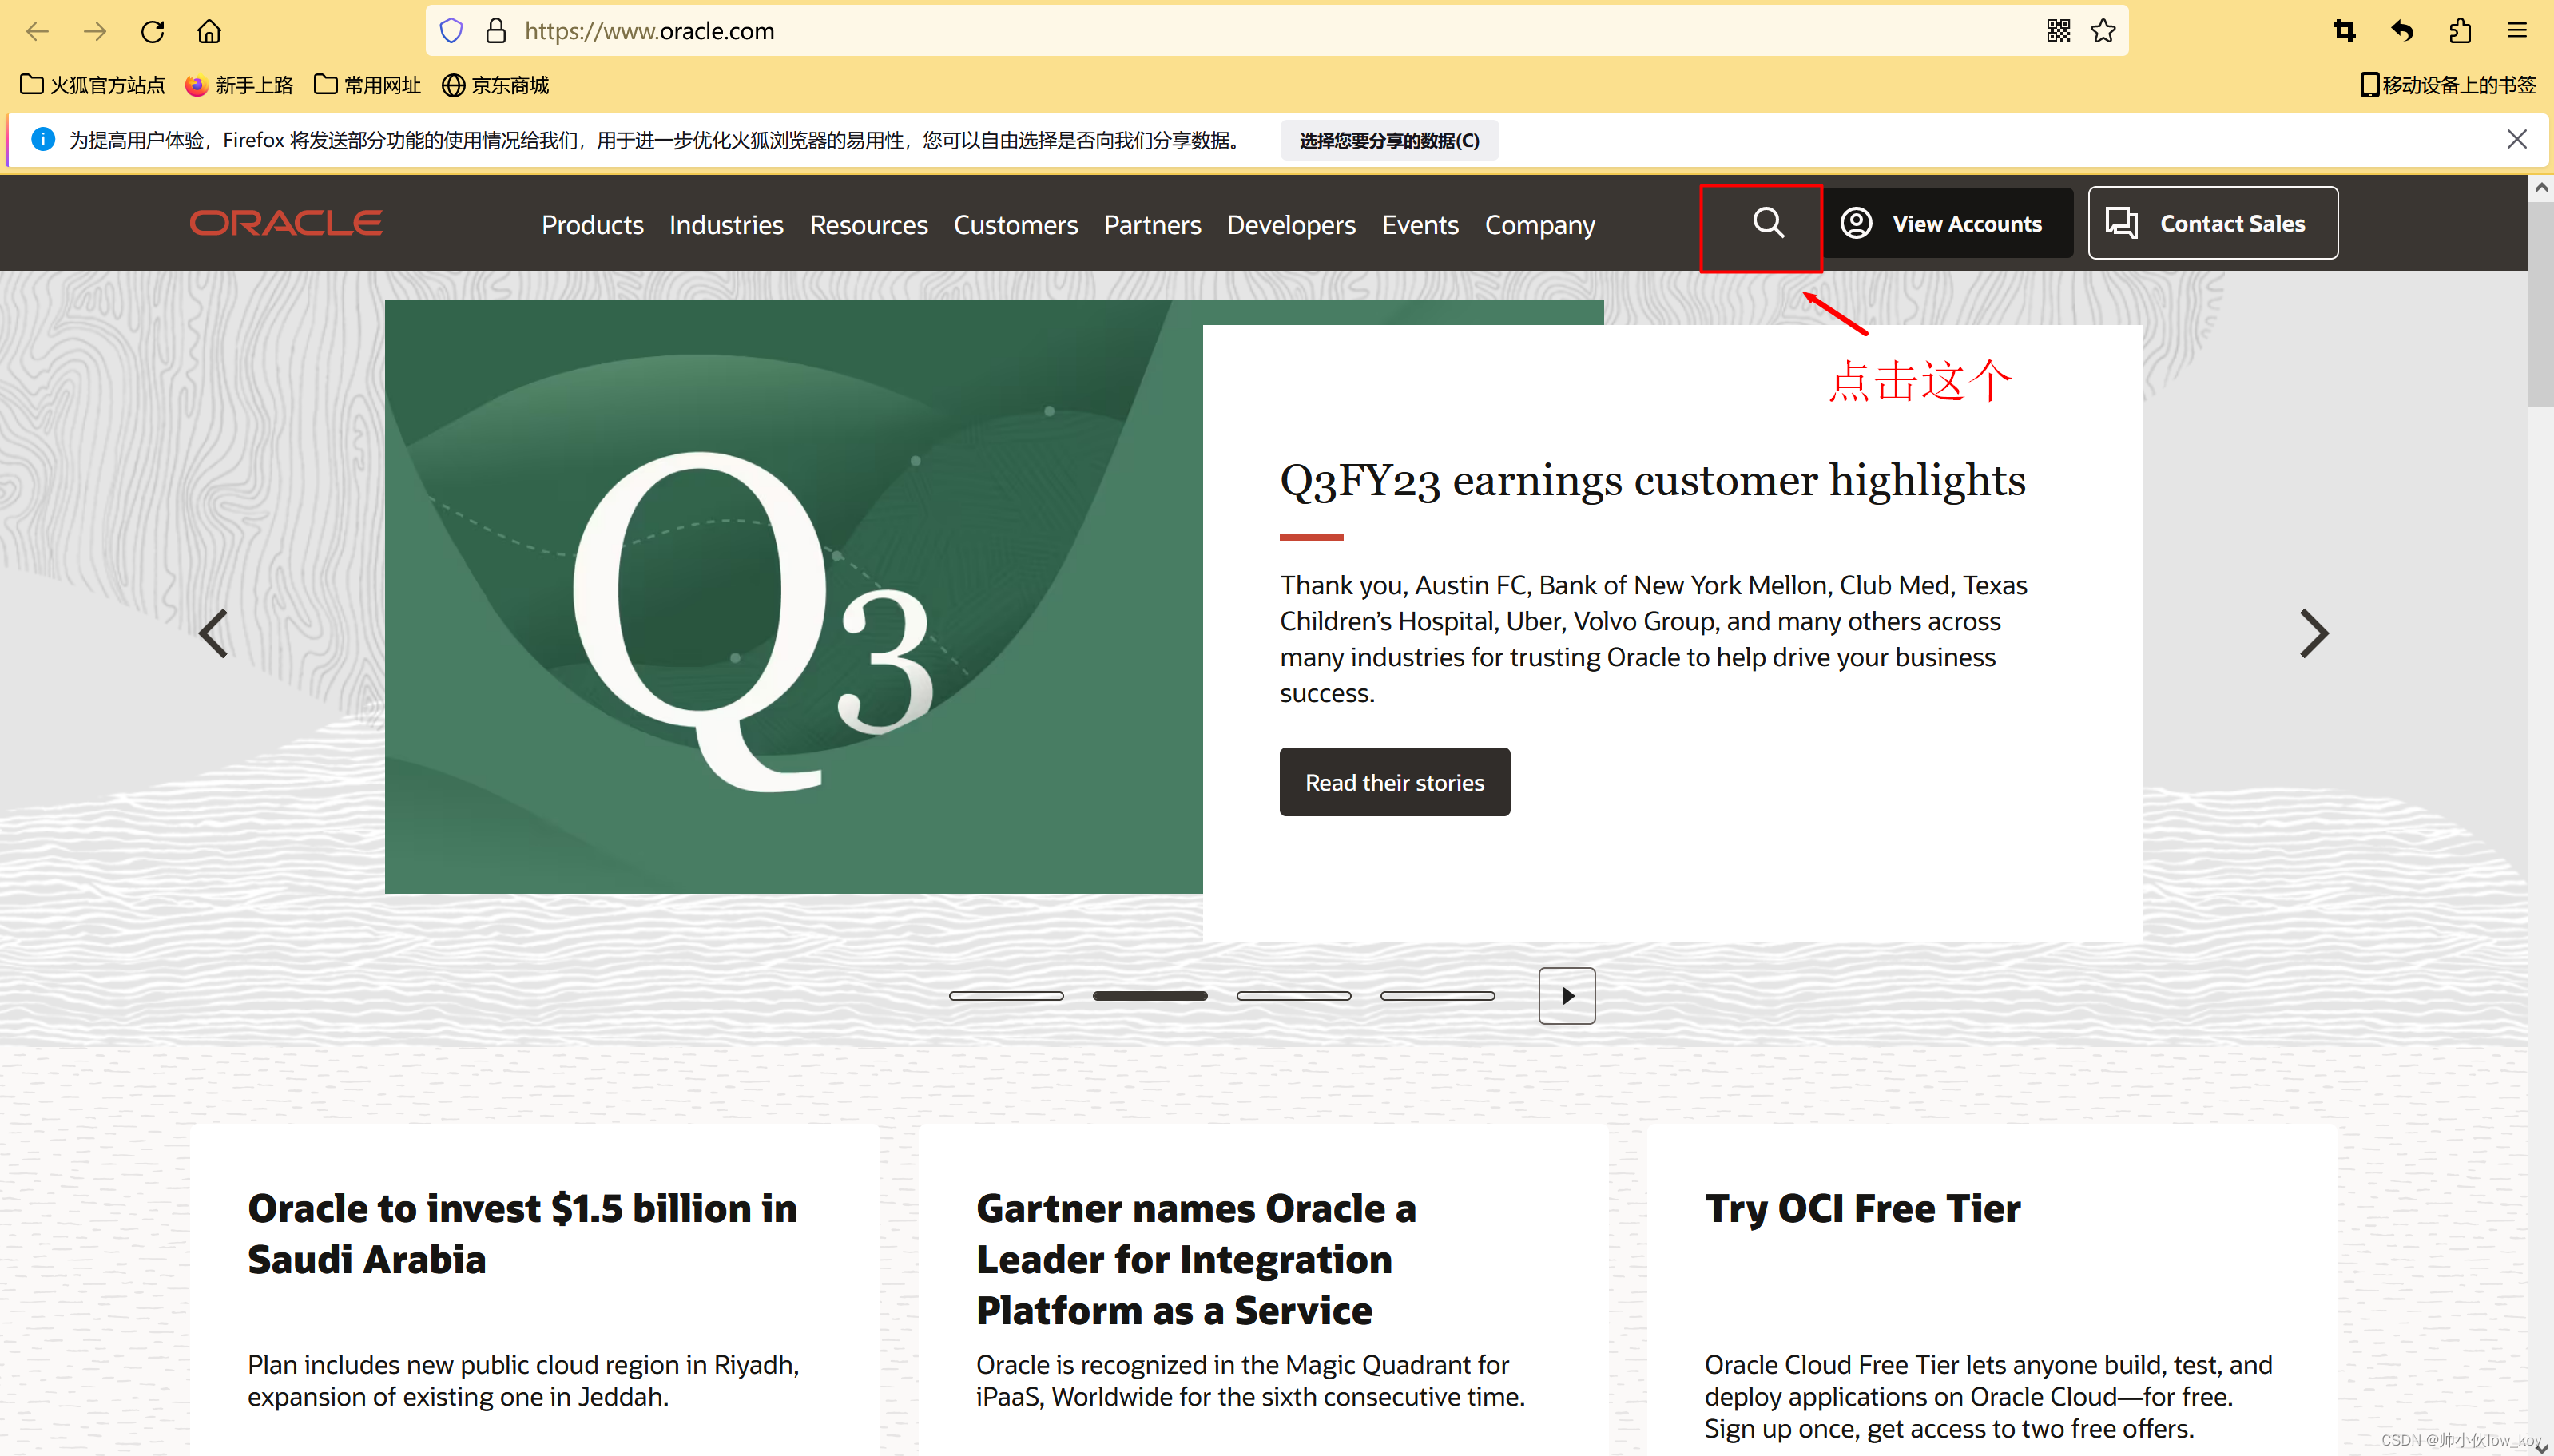
Task: Select the first carousel slide indicator
Action: point(1006,996)
